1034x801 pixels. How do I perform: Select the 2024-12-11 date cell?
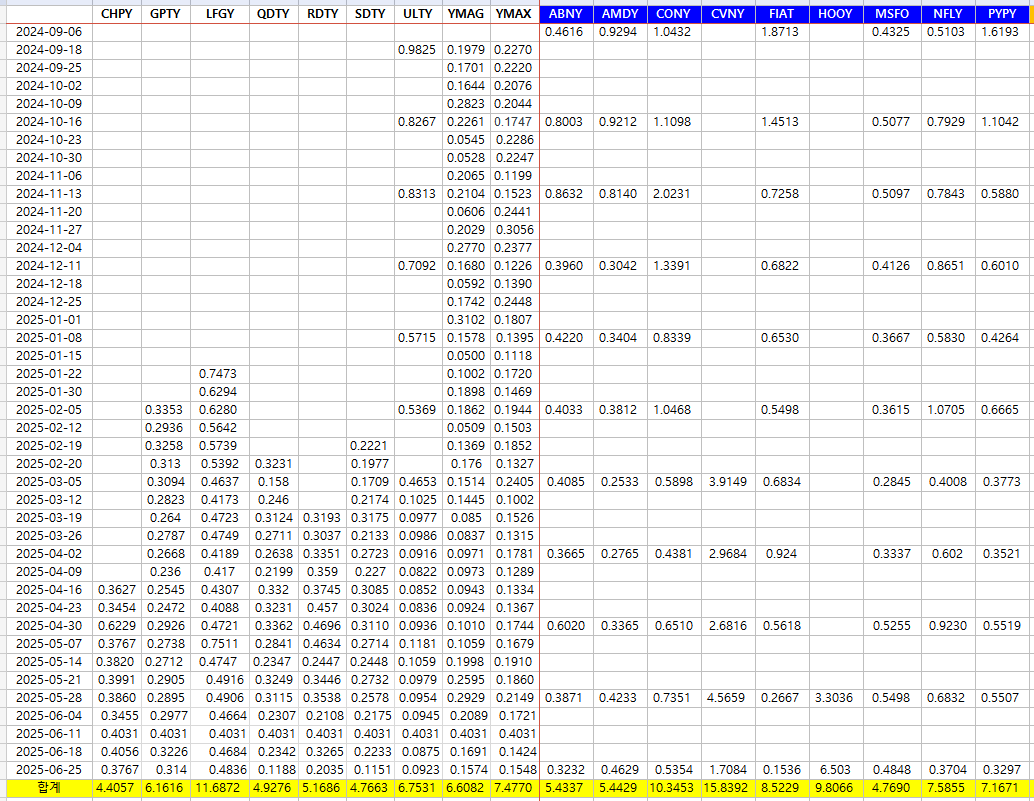coord(49,266)
